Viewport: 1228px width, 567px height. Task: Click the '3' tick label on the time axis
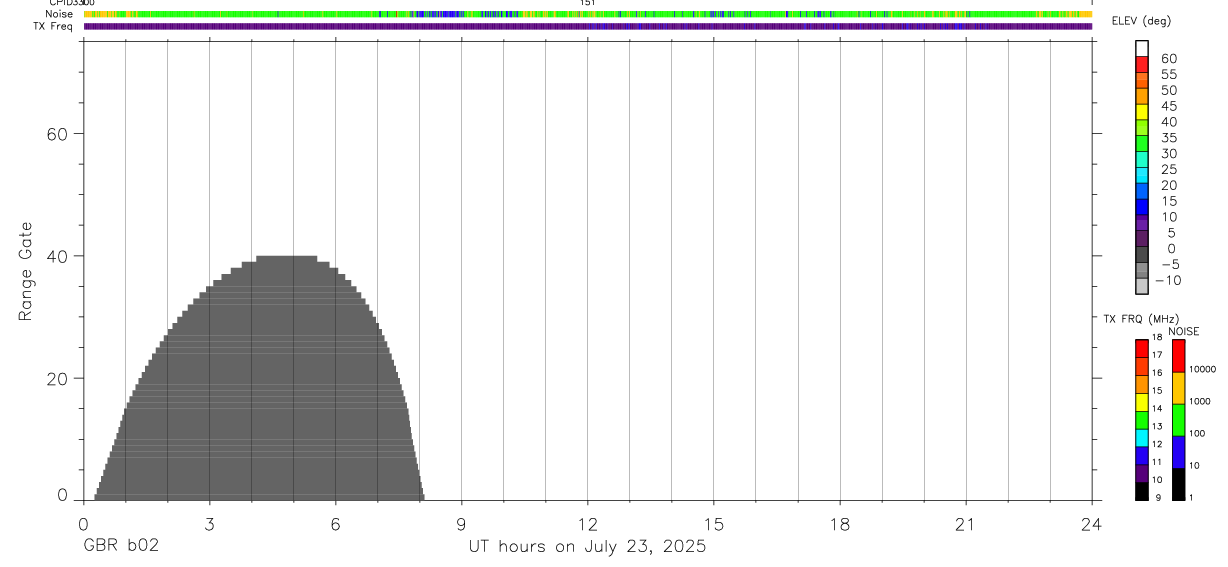tap(209, 524)
